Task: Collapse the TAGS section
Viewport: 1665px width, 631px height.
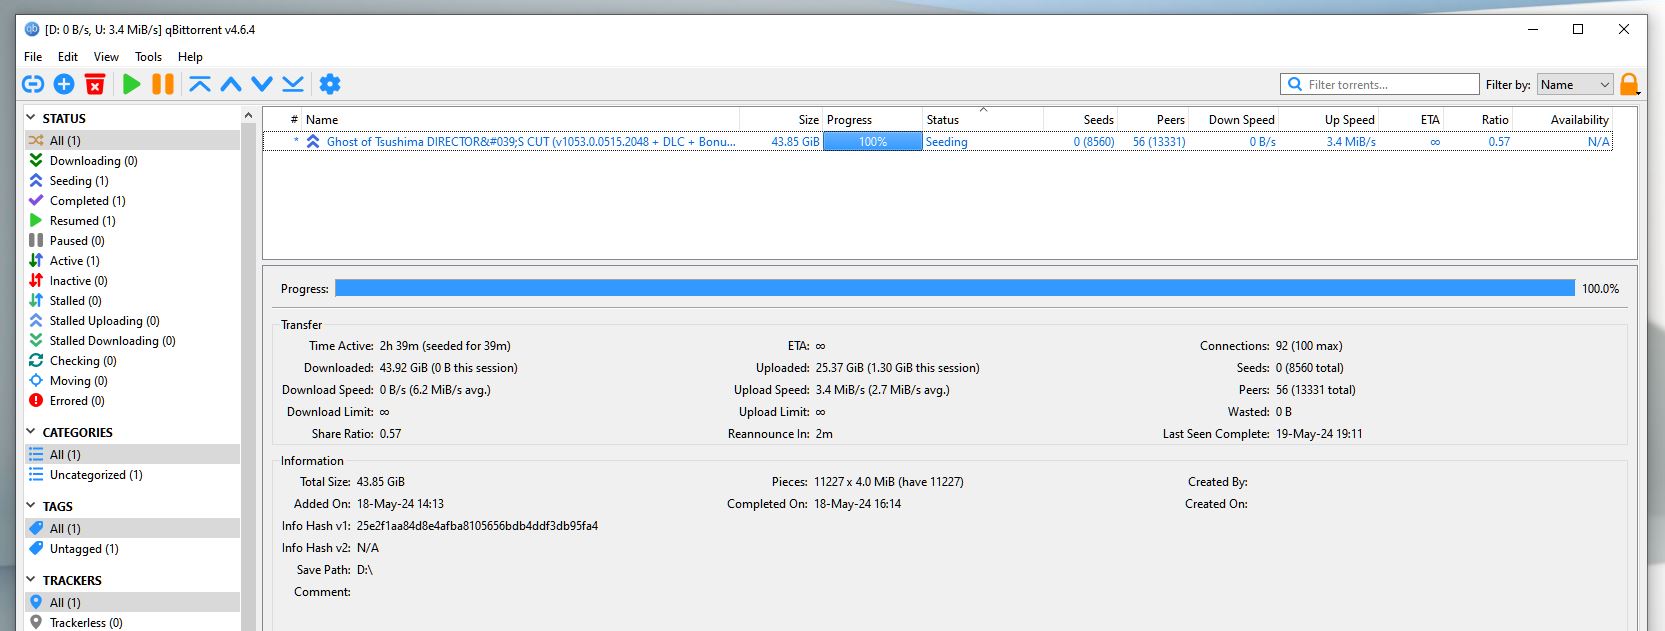Action: click(31, 507)
